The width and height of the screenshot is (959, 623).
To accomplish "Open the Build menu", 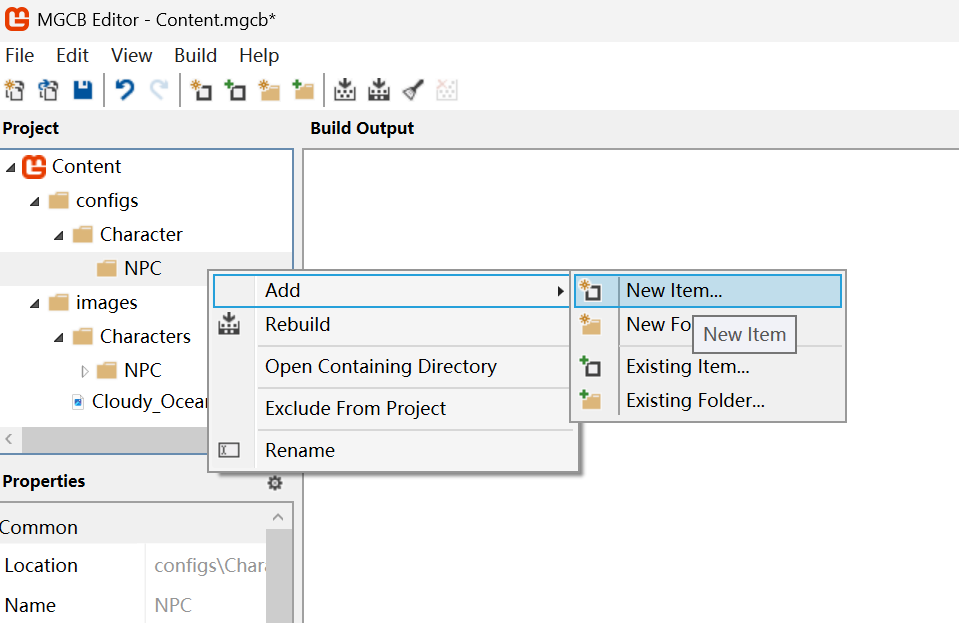I will [x=196, y=56].
